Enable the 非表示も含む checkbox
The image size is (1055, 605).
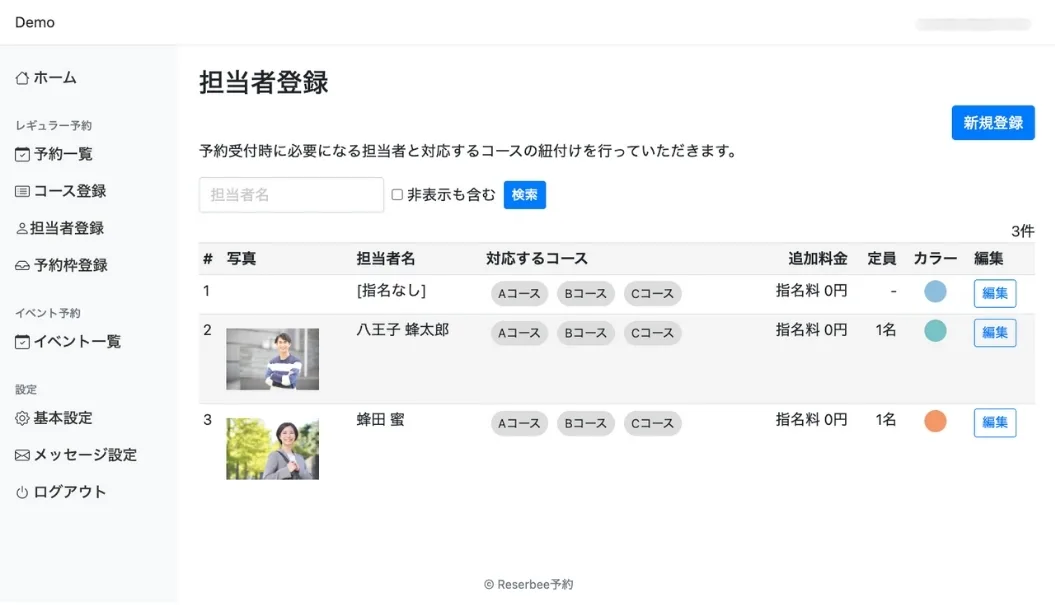point(397,195)
